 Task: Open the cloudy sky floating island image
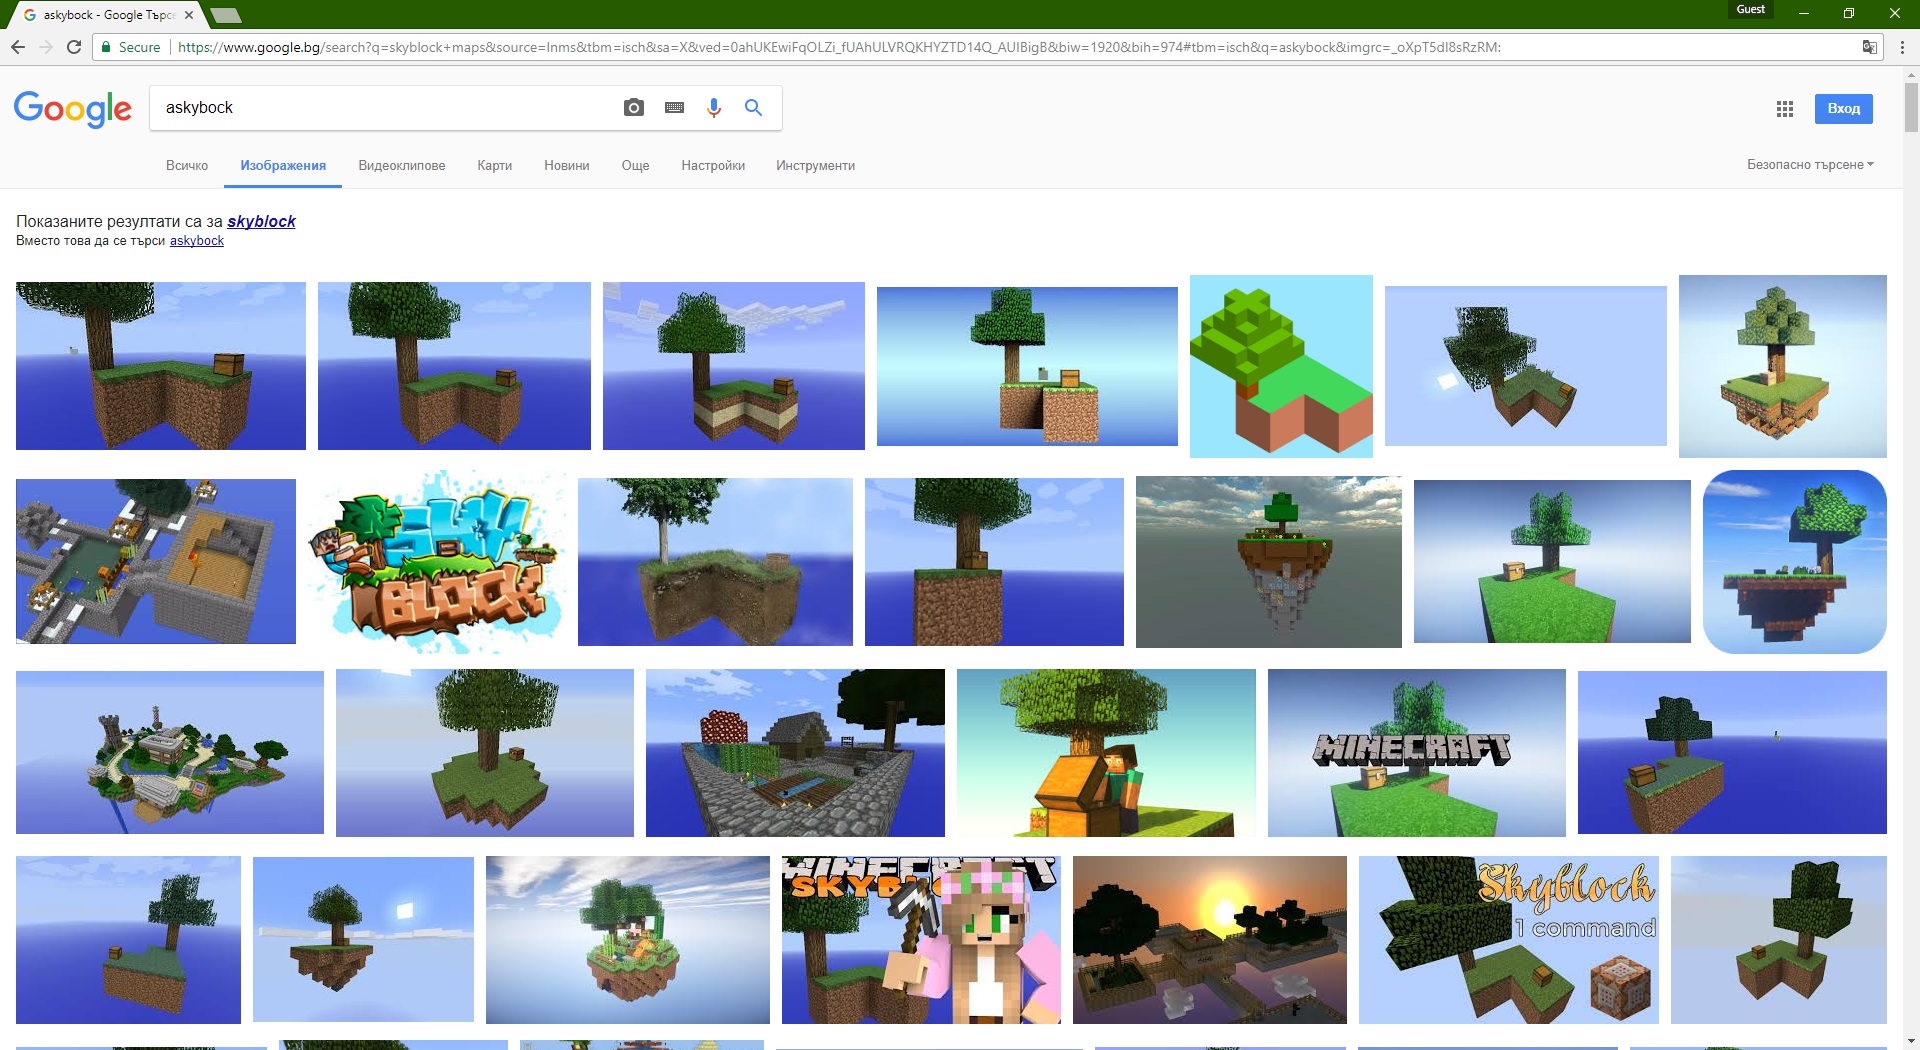point(1269,562)
